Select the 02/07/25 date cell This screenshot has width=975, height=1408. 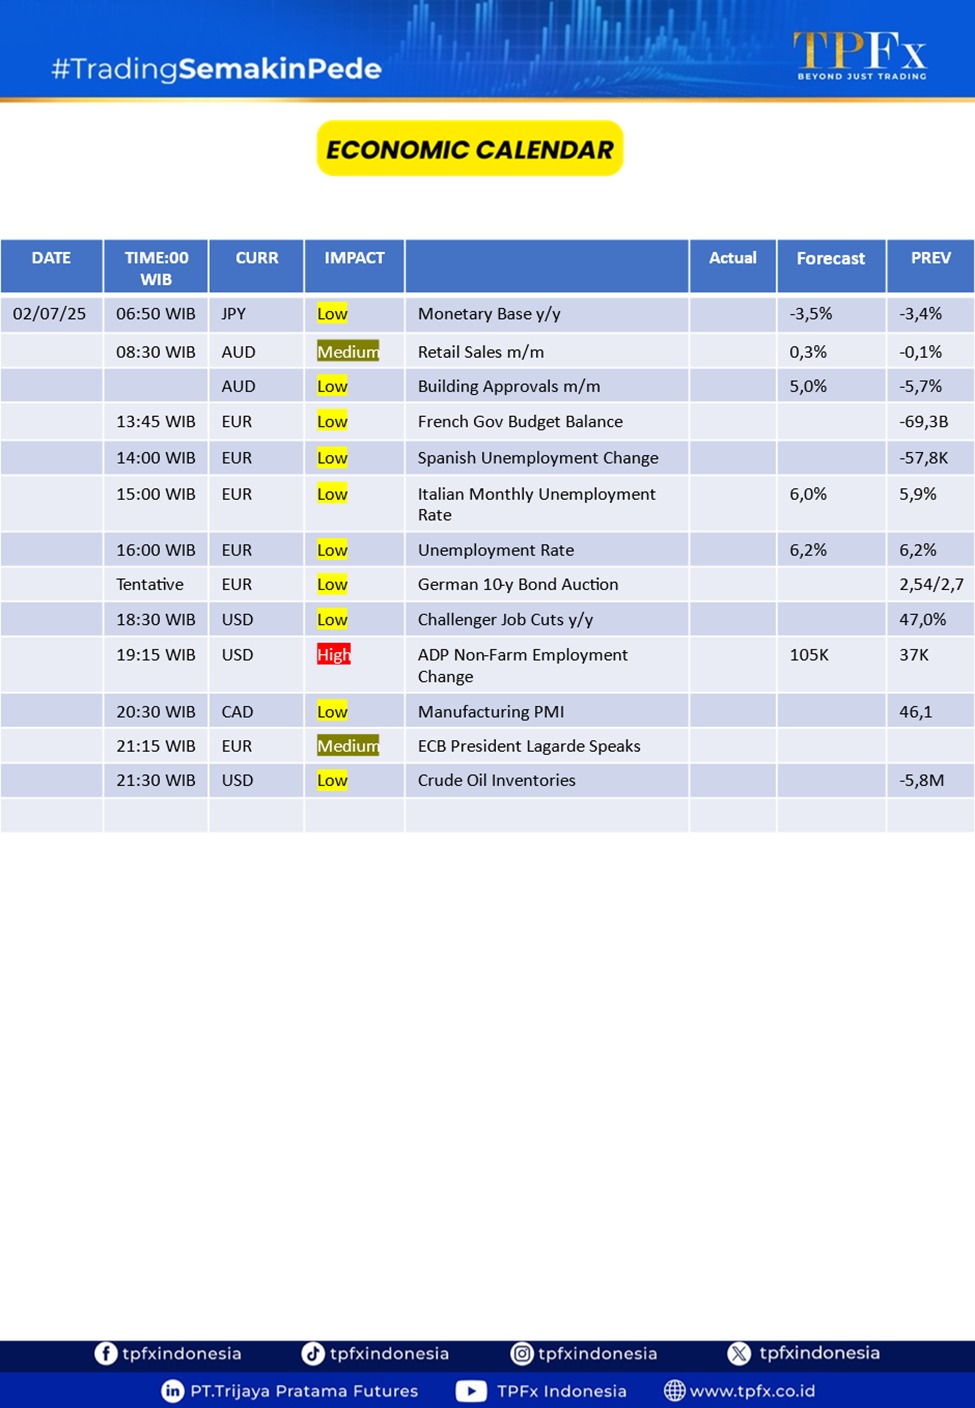pos(50,314)
